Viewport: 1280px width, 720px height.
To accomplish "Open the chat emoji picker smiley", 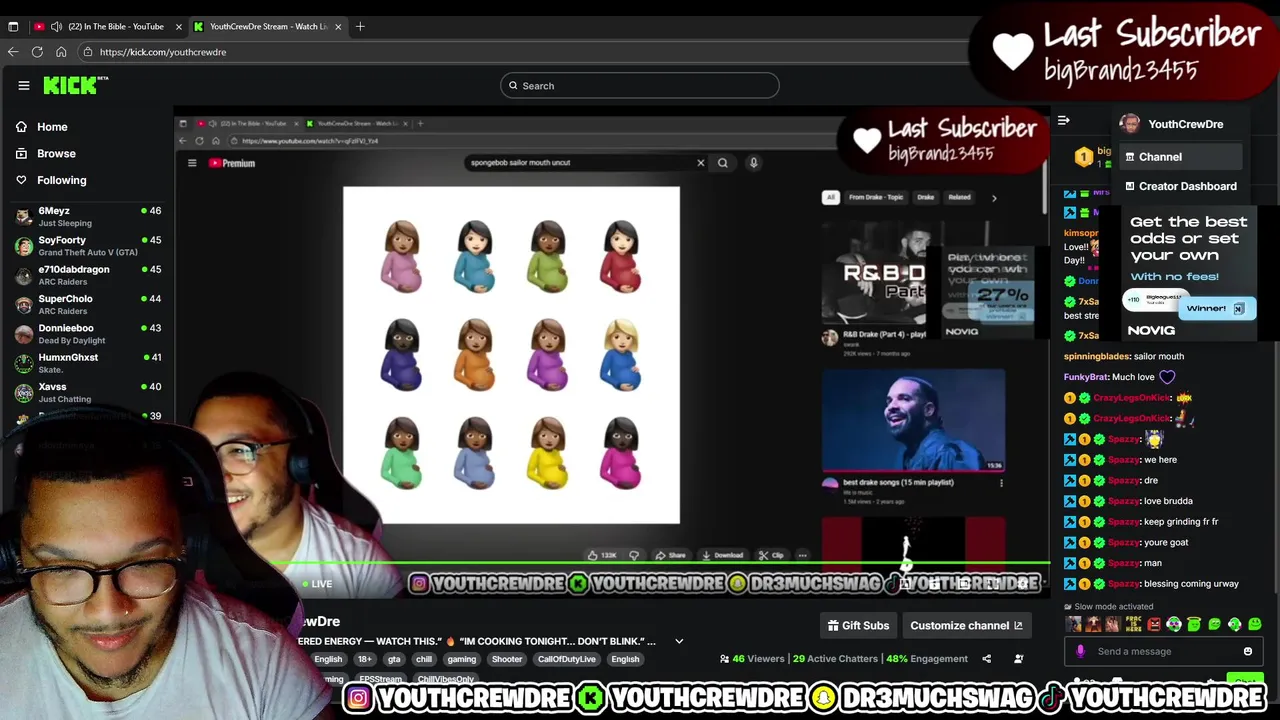I will [x=1248, y=652].
